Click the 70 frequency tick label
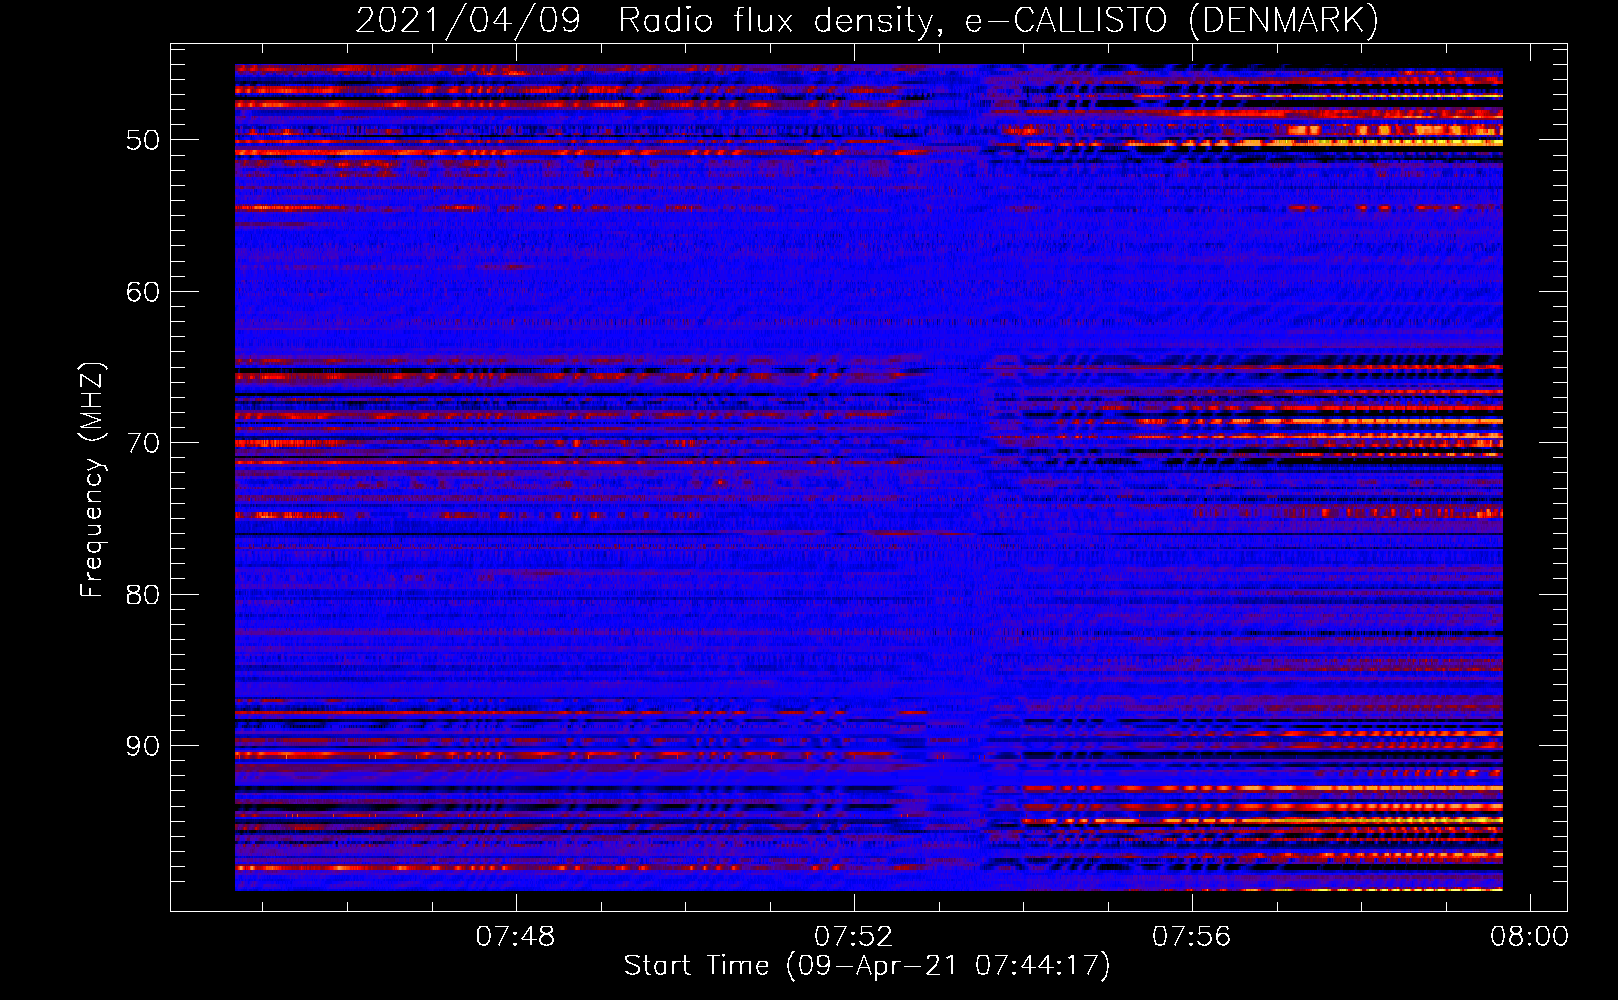The image size is (1618, 1000). [x=143, y=443]
